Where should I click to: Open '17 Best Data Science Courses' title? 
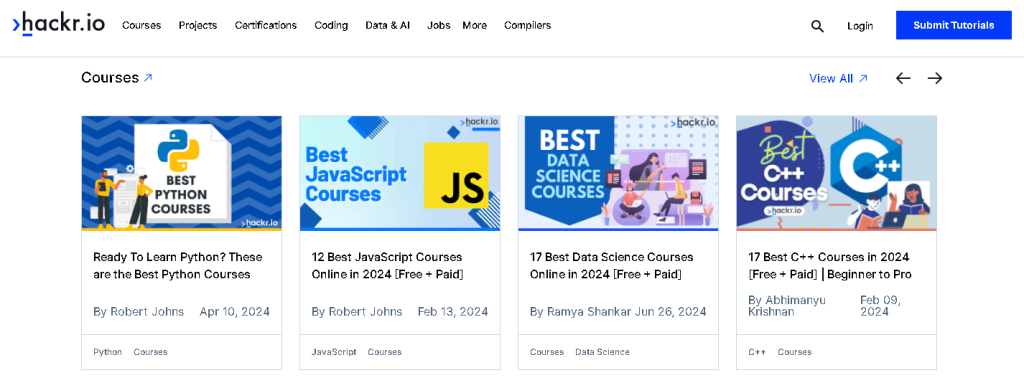612,266
